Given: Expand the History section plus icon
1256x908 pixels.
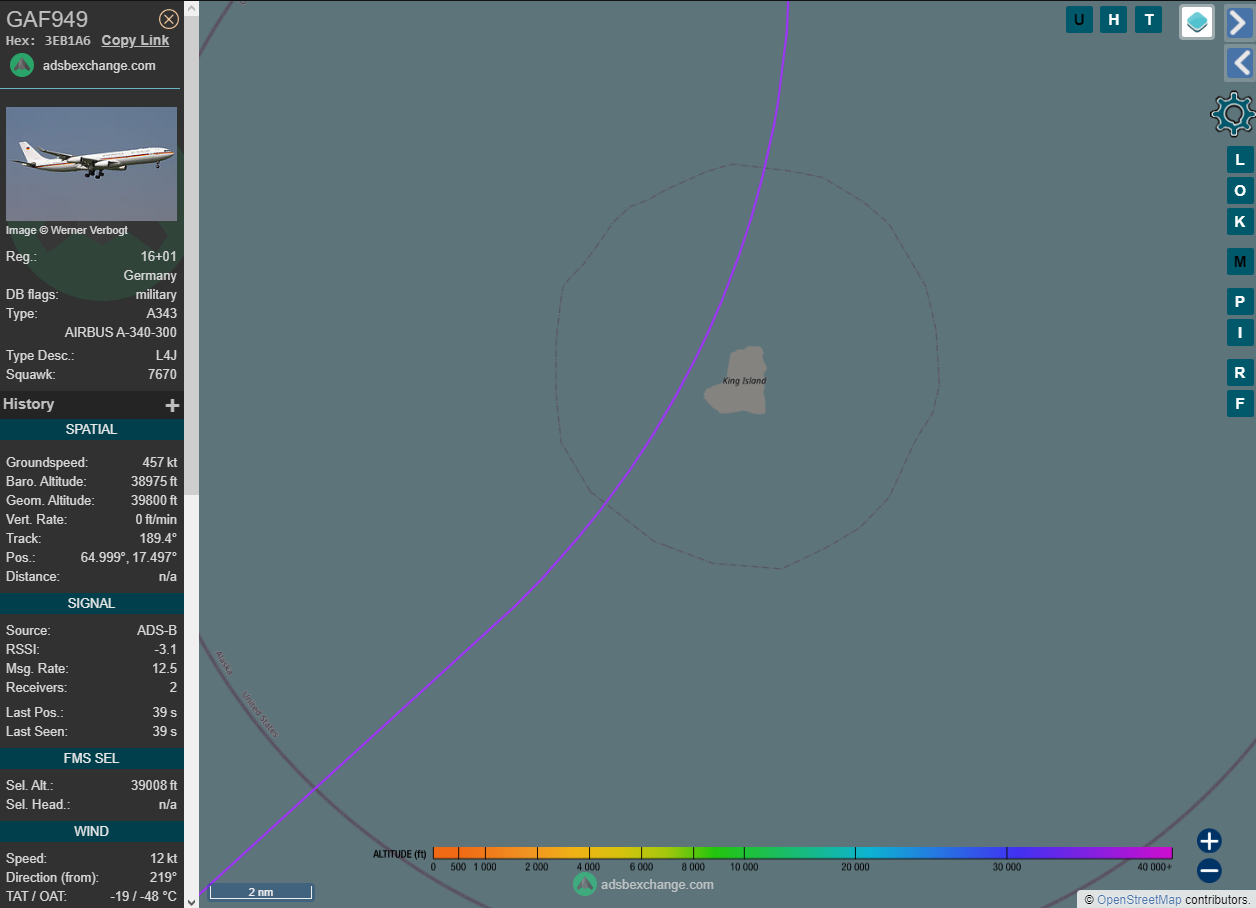Looking at the screenshot, I should [172, 405].
